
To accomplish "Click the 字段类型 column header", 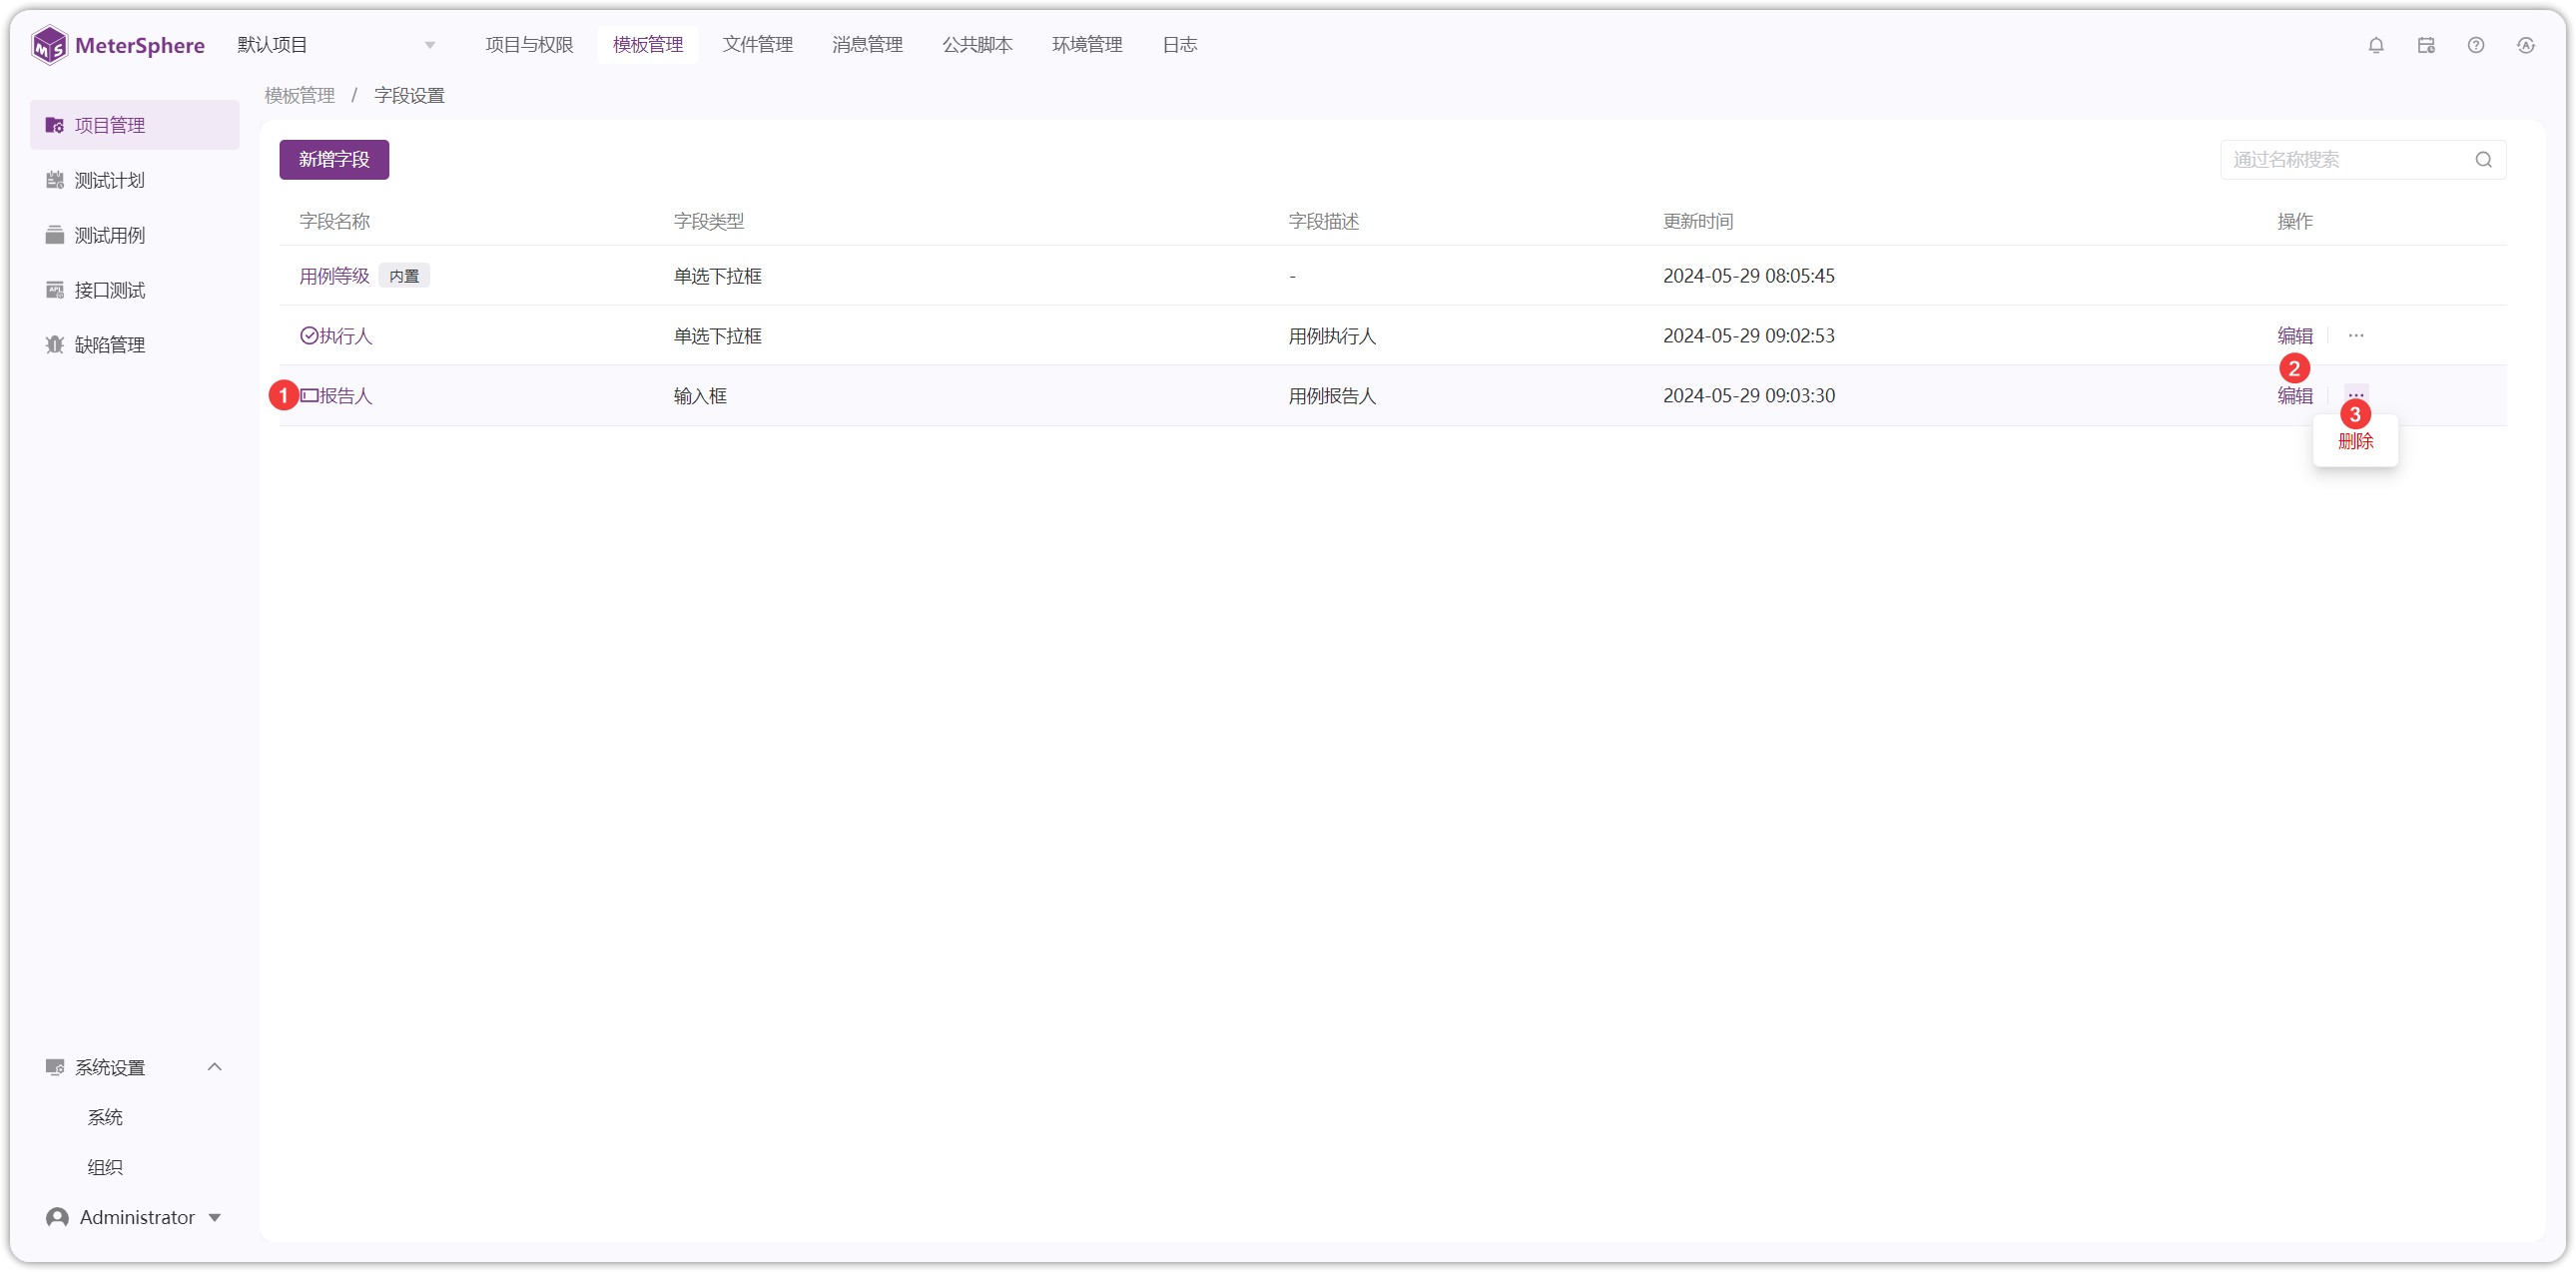I will [708, 221].
